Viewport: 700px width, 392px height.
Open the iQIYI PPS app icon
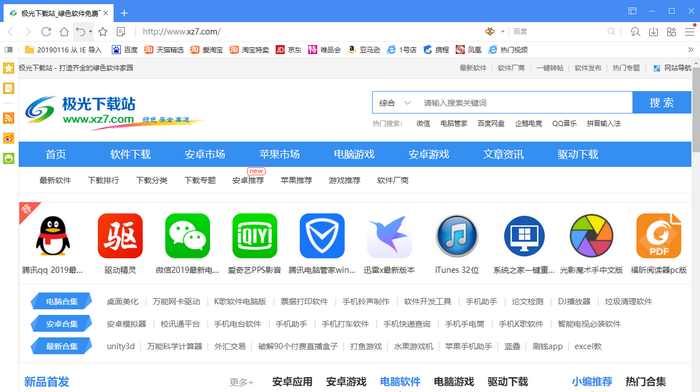pyautogui.click(x=255, y=236)
